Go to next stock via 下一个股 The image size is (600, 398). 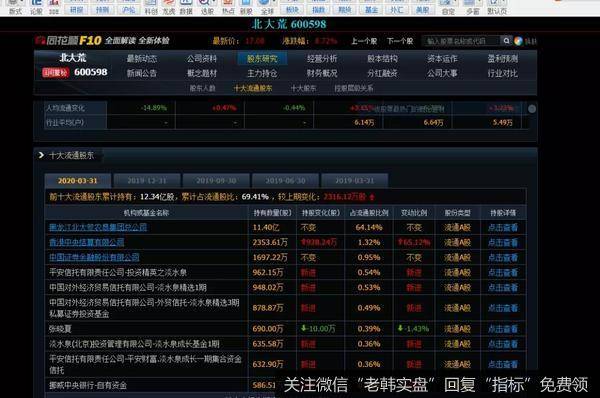click(400, 41)
